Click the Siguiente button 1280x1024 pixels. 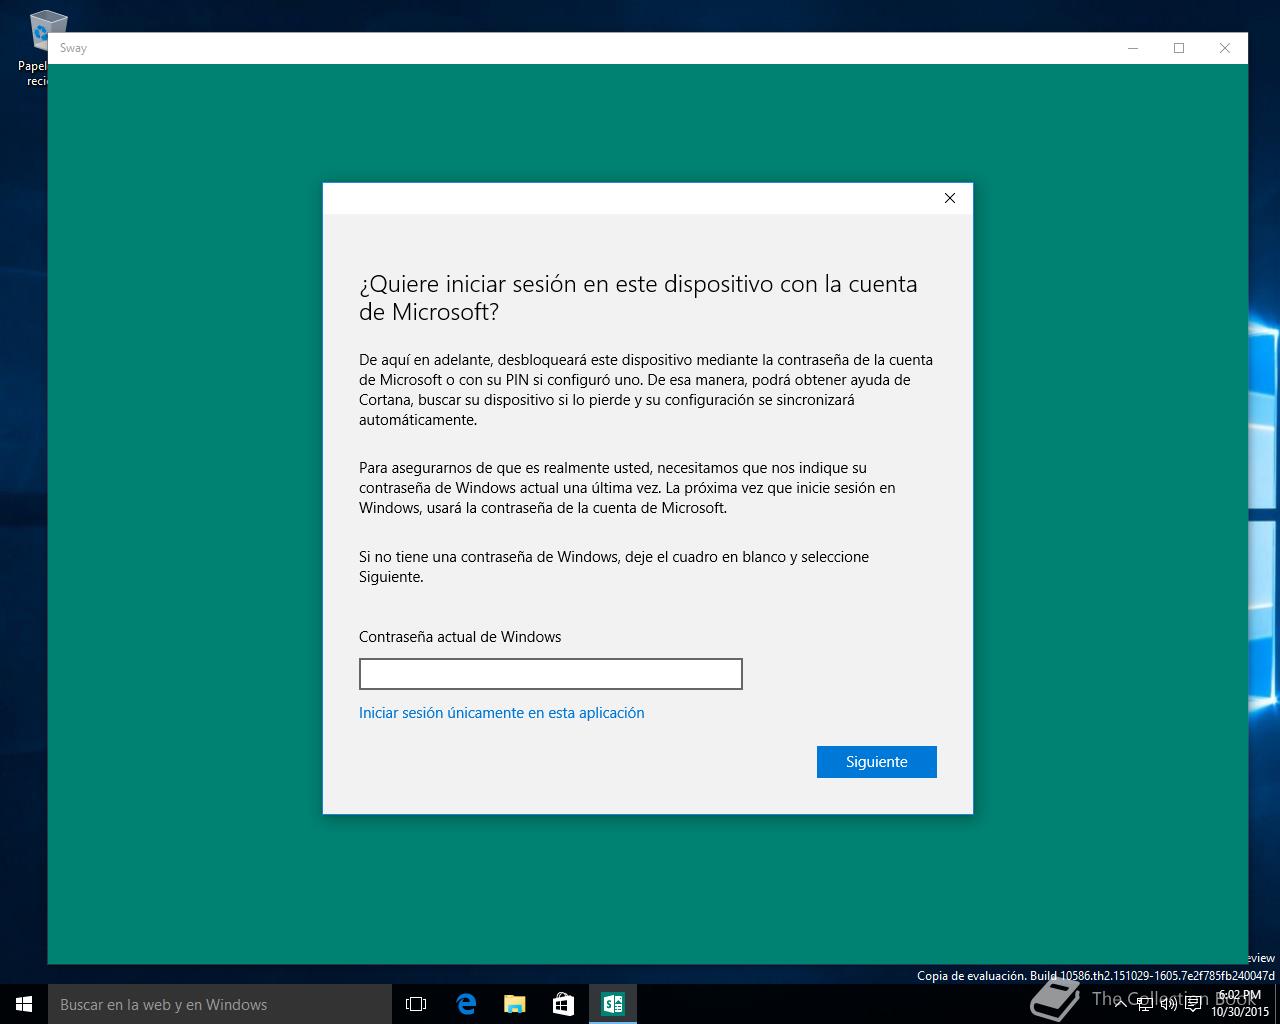click(x=876, y=762)
